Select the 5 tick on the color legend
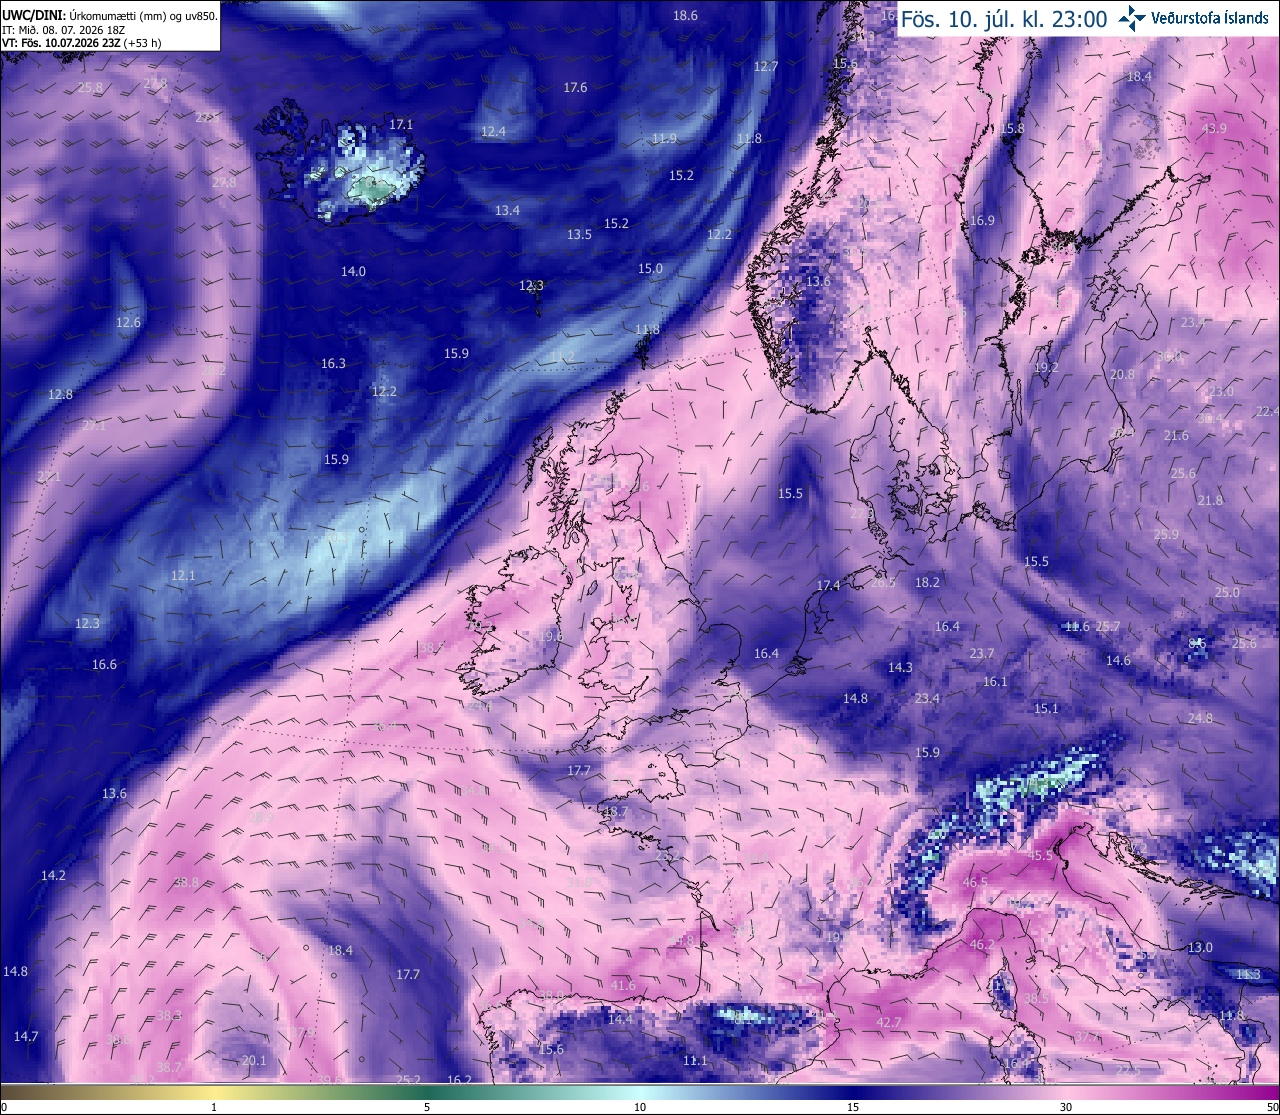The height and width of the screenshot is (1115, 1280). click(427, 1107)
